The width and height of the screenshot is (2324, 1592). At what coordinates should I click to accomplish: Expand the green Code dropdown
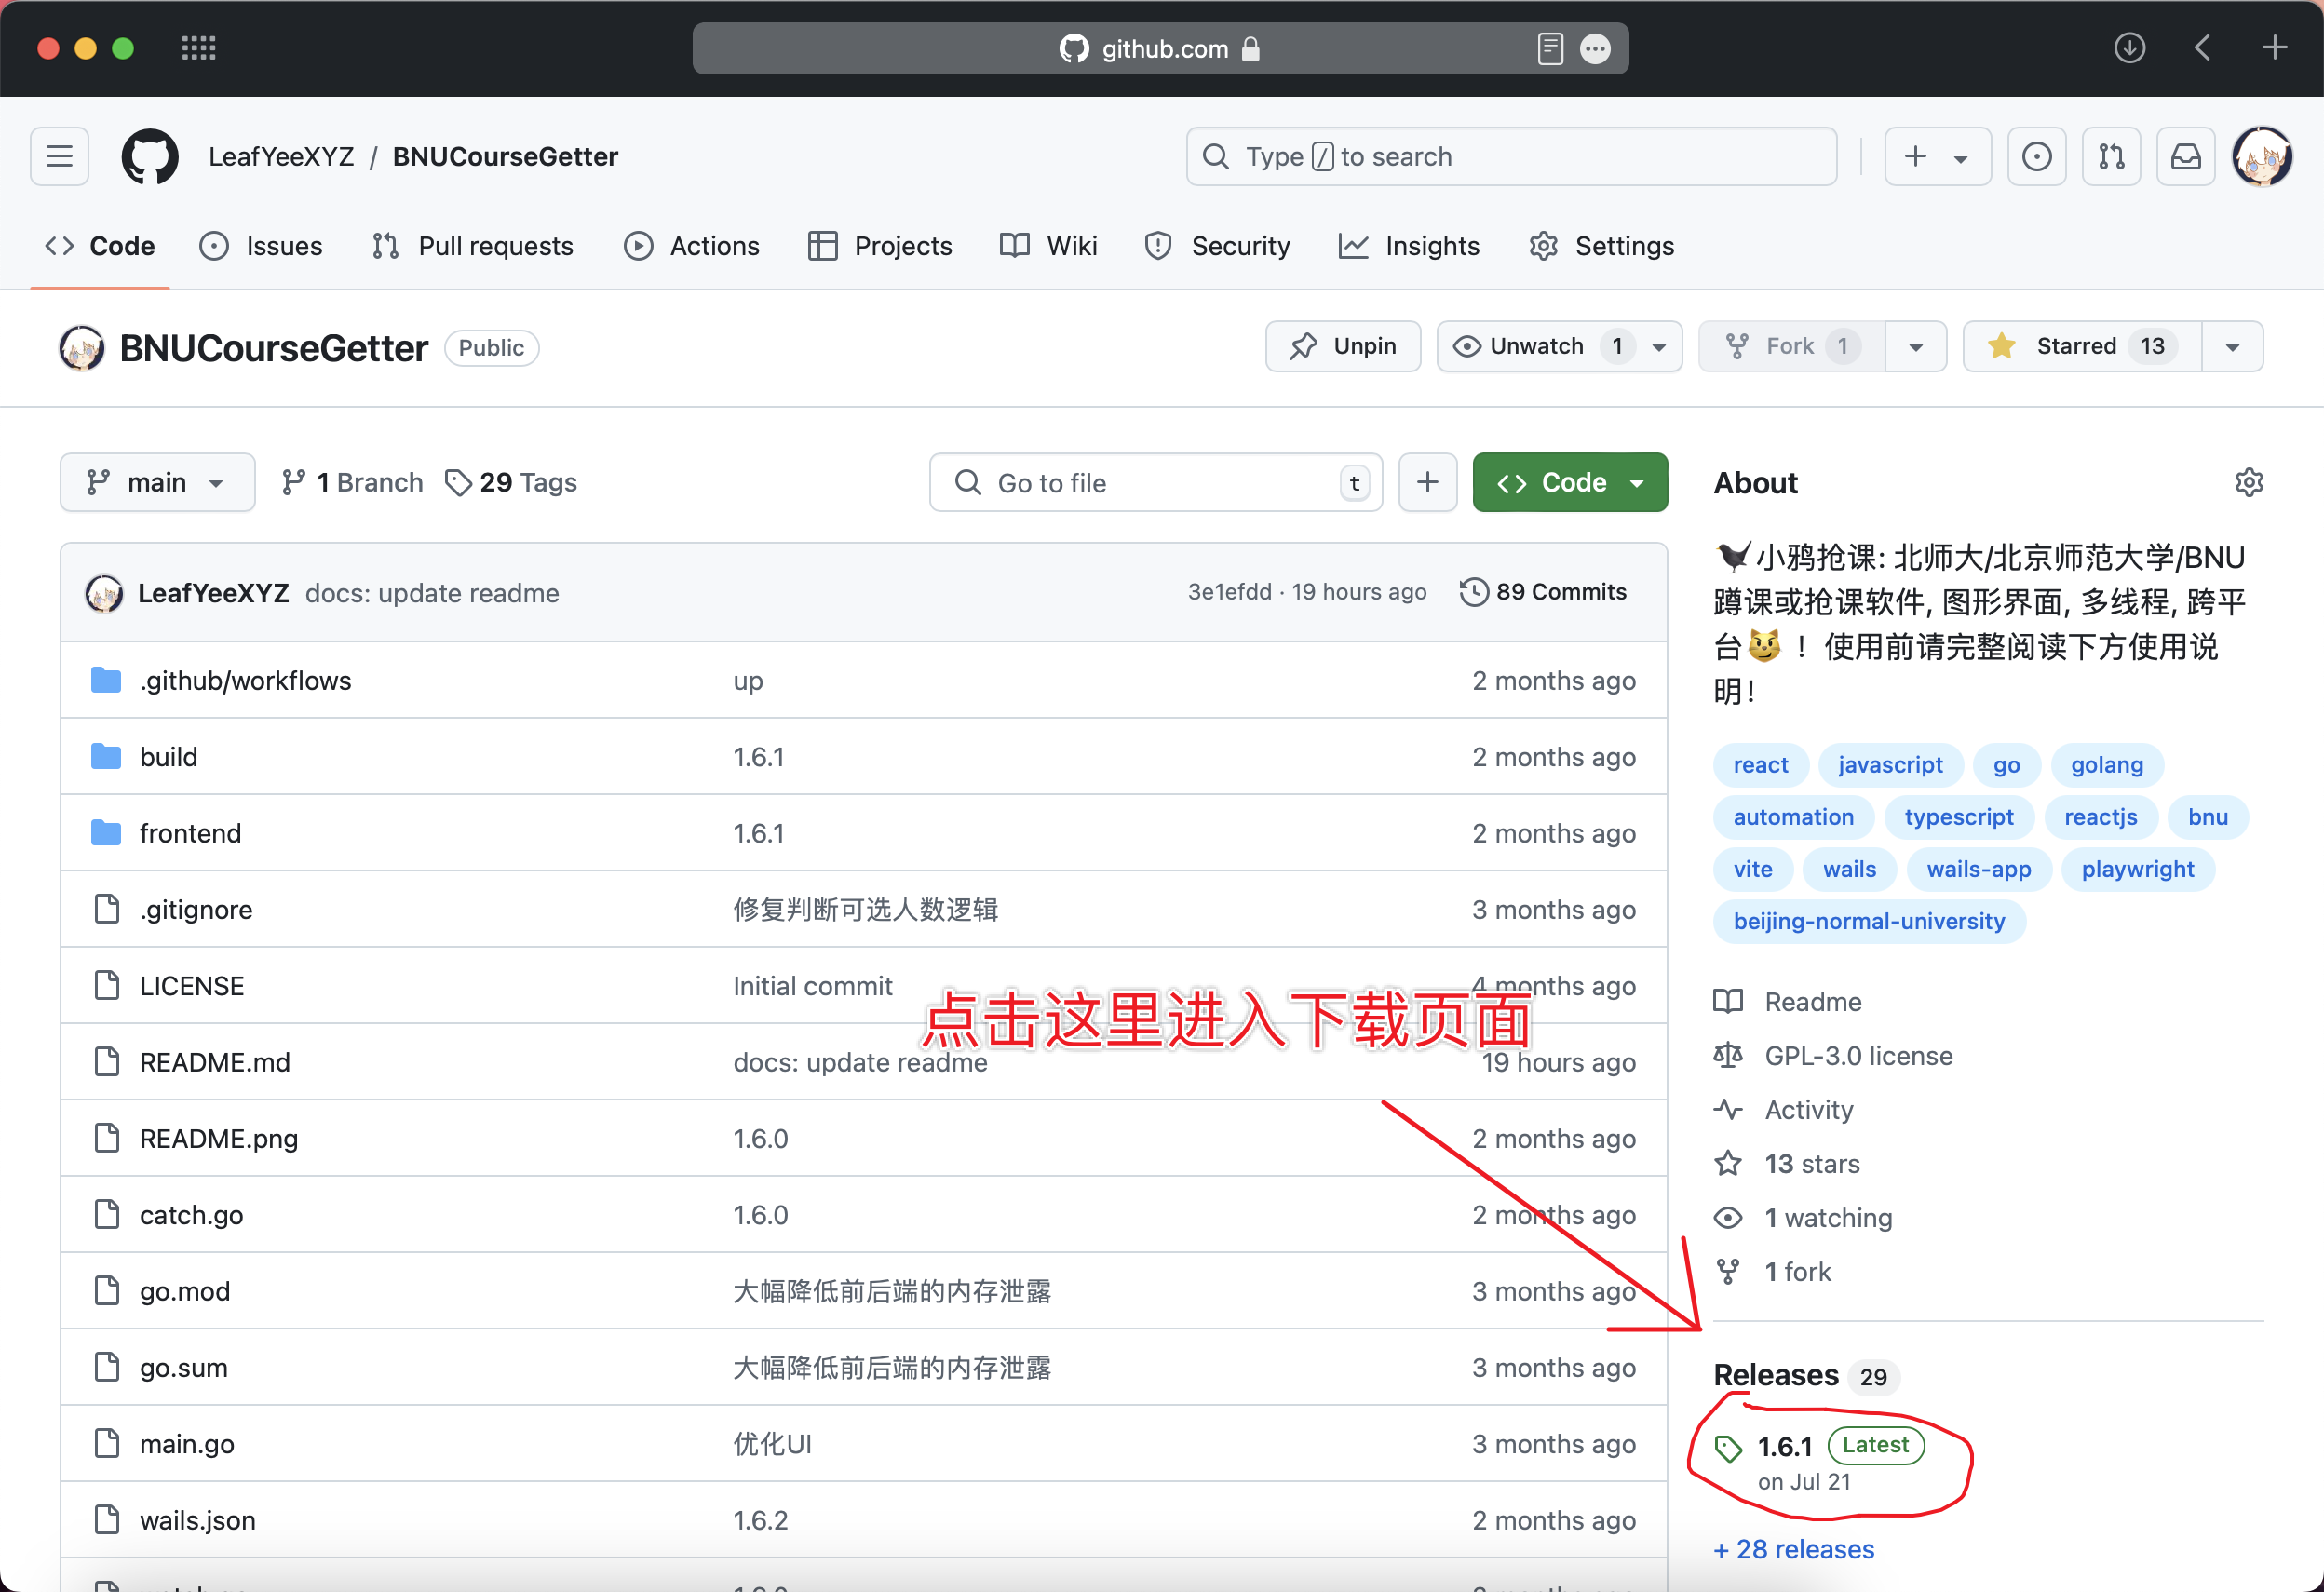1569,483
